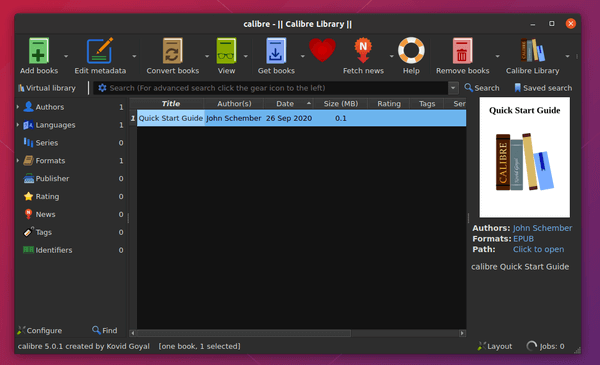
Task: Click the scrollbar right arrow
Action: click(x=462, y=333)
